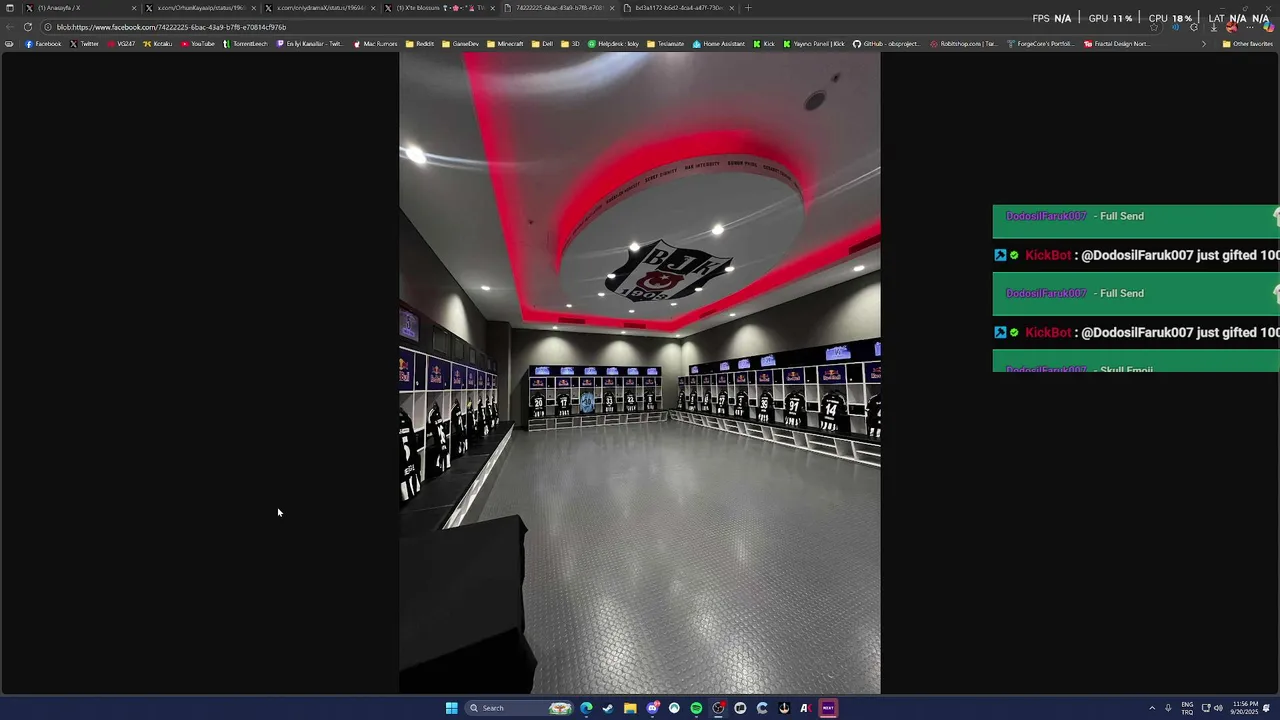Expand the Minecraft bookmarks folder
1280x720 pixels.
(x=505, y=44)
